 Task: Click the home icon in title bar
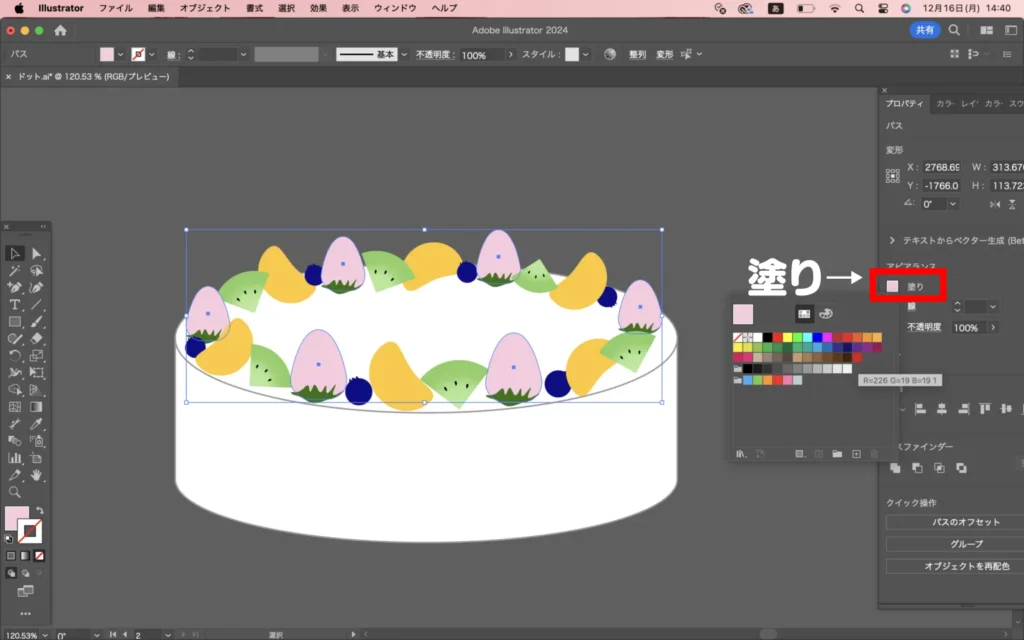click(60, 30)
